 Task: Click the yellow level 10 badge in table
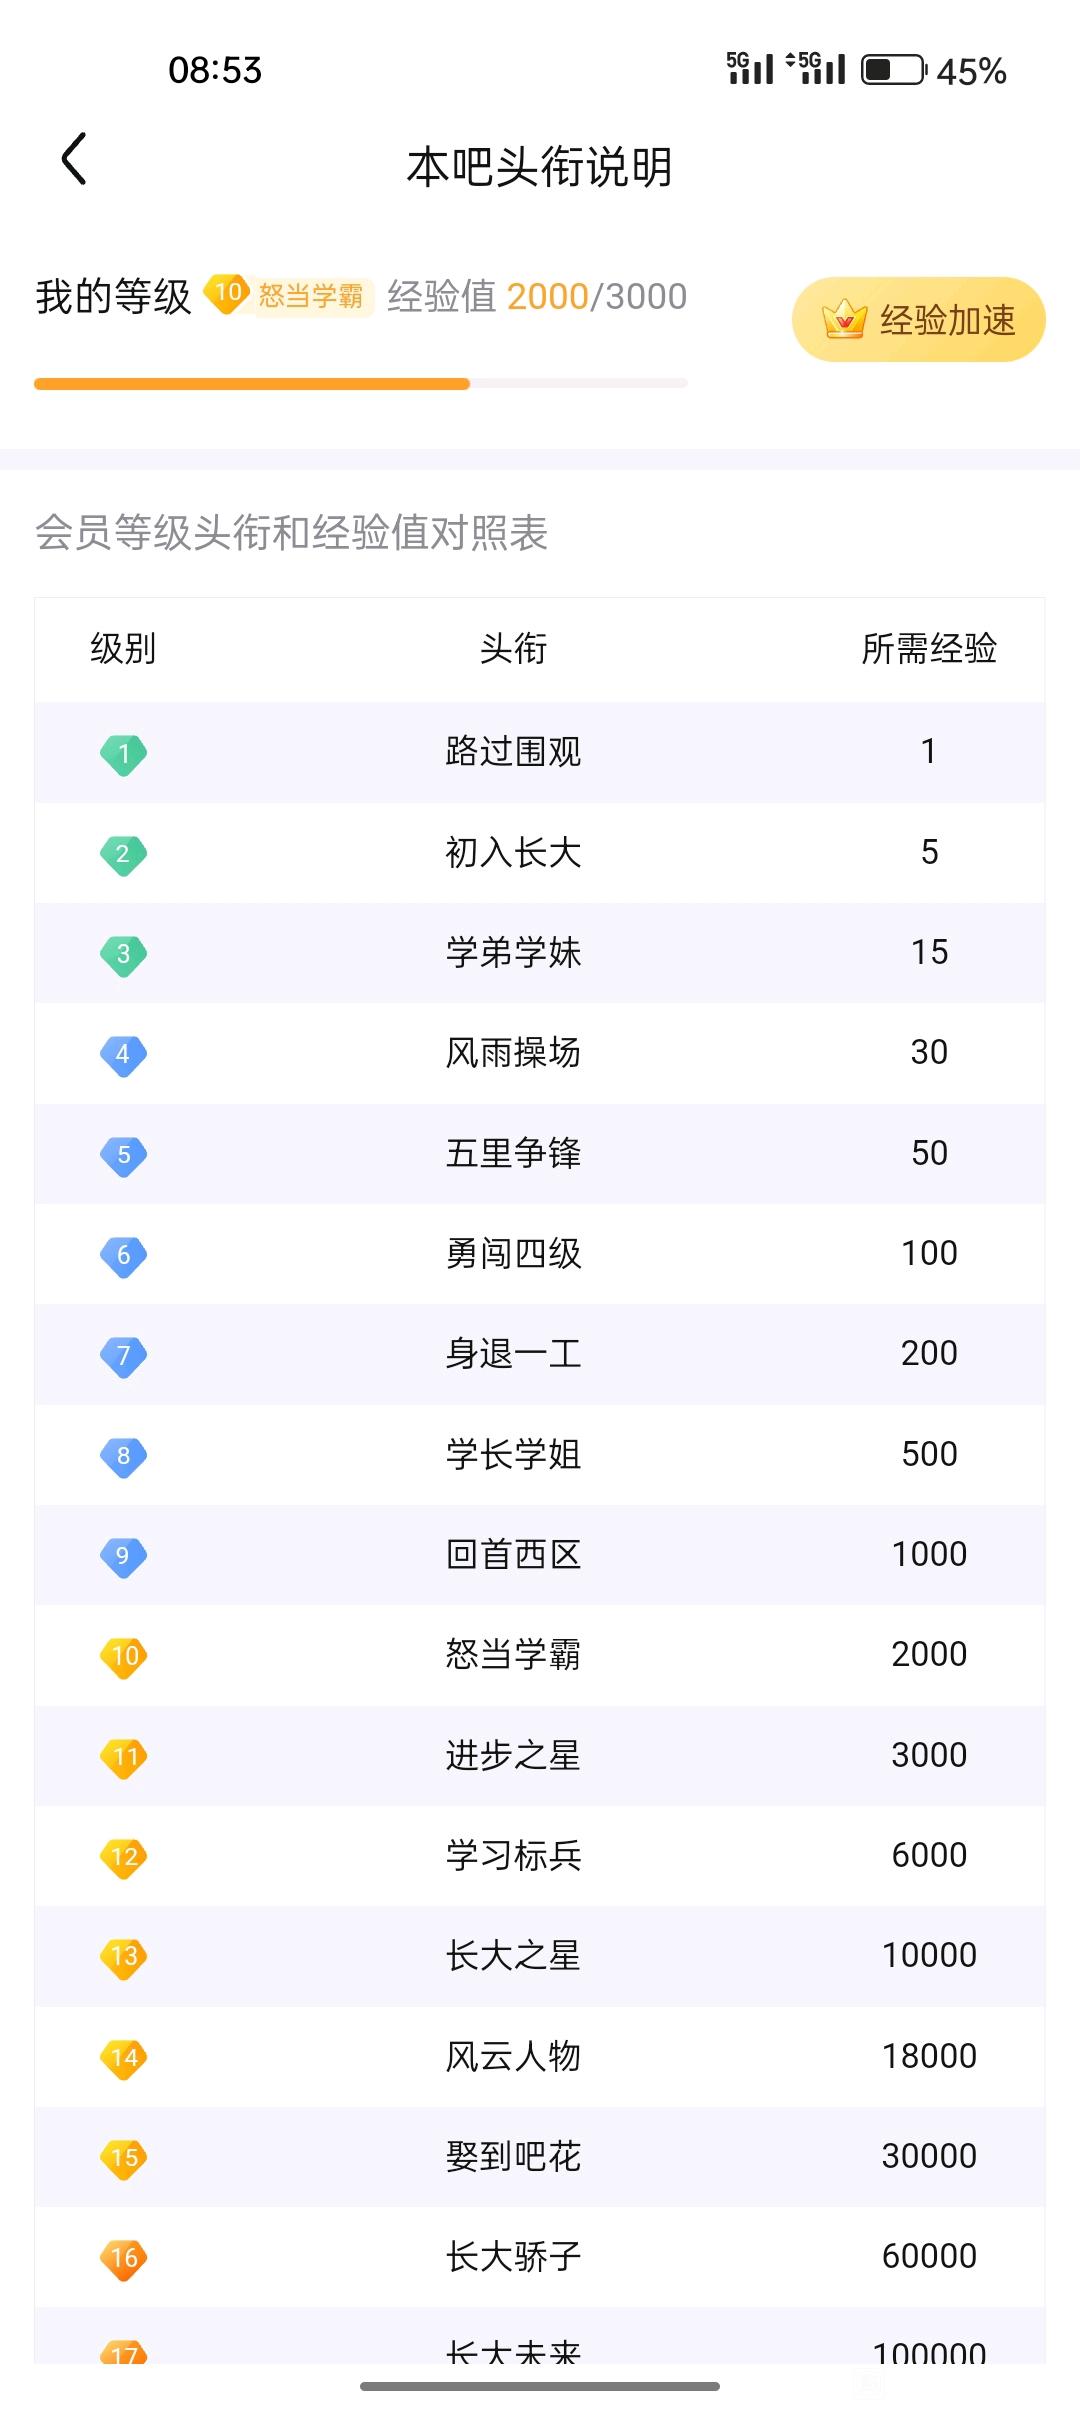(x=123, y=1657)
